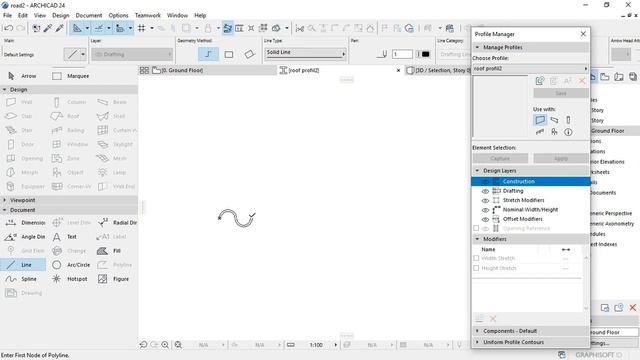Choose the Angle Dimension tool

pyautogui.click(x=25, y=237)
